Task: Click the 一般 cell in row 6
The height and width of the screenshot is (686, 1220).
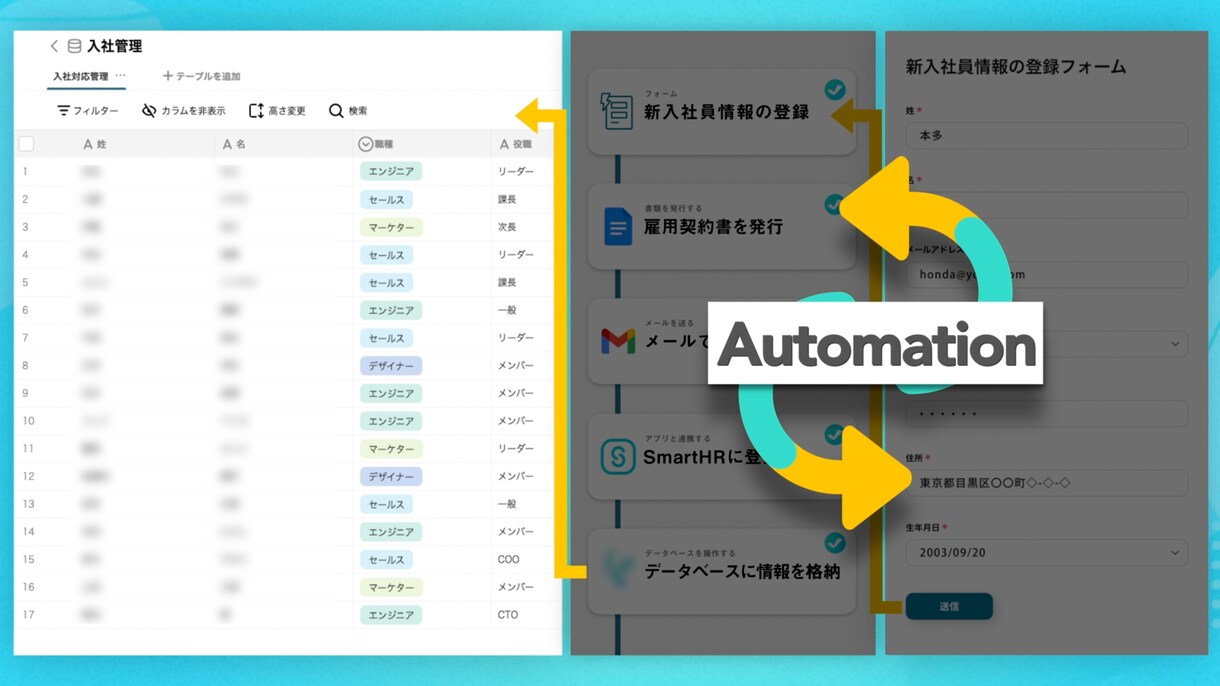Action: click(x=507, y=310)
